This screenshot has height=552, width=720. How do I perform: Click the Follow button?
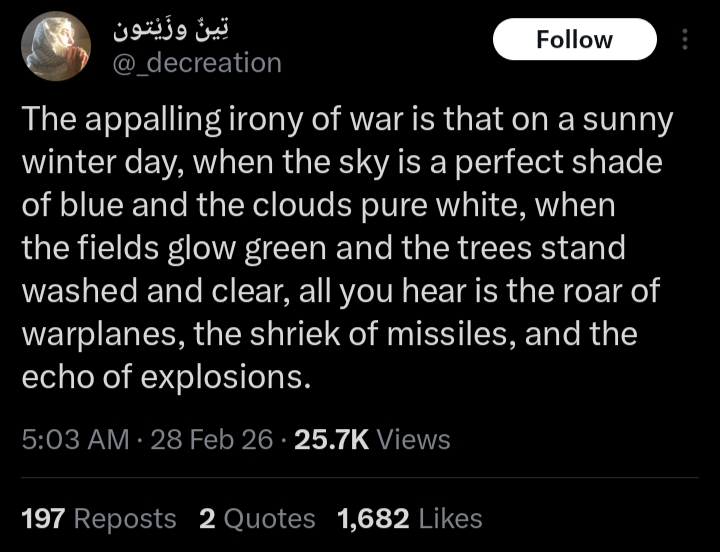pos(575,40)
